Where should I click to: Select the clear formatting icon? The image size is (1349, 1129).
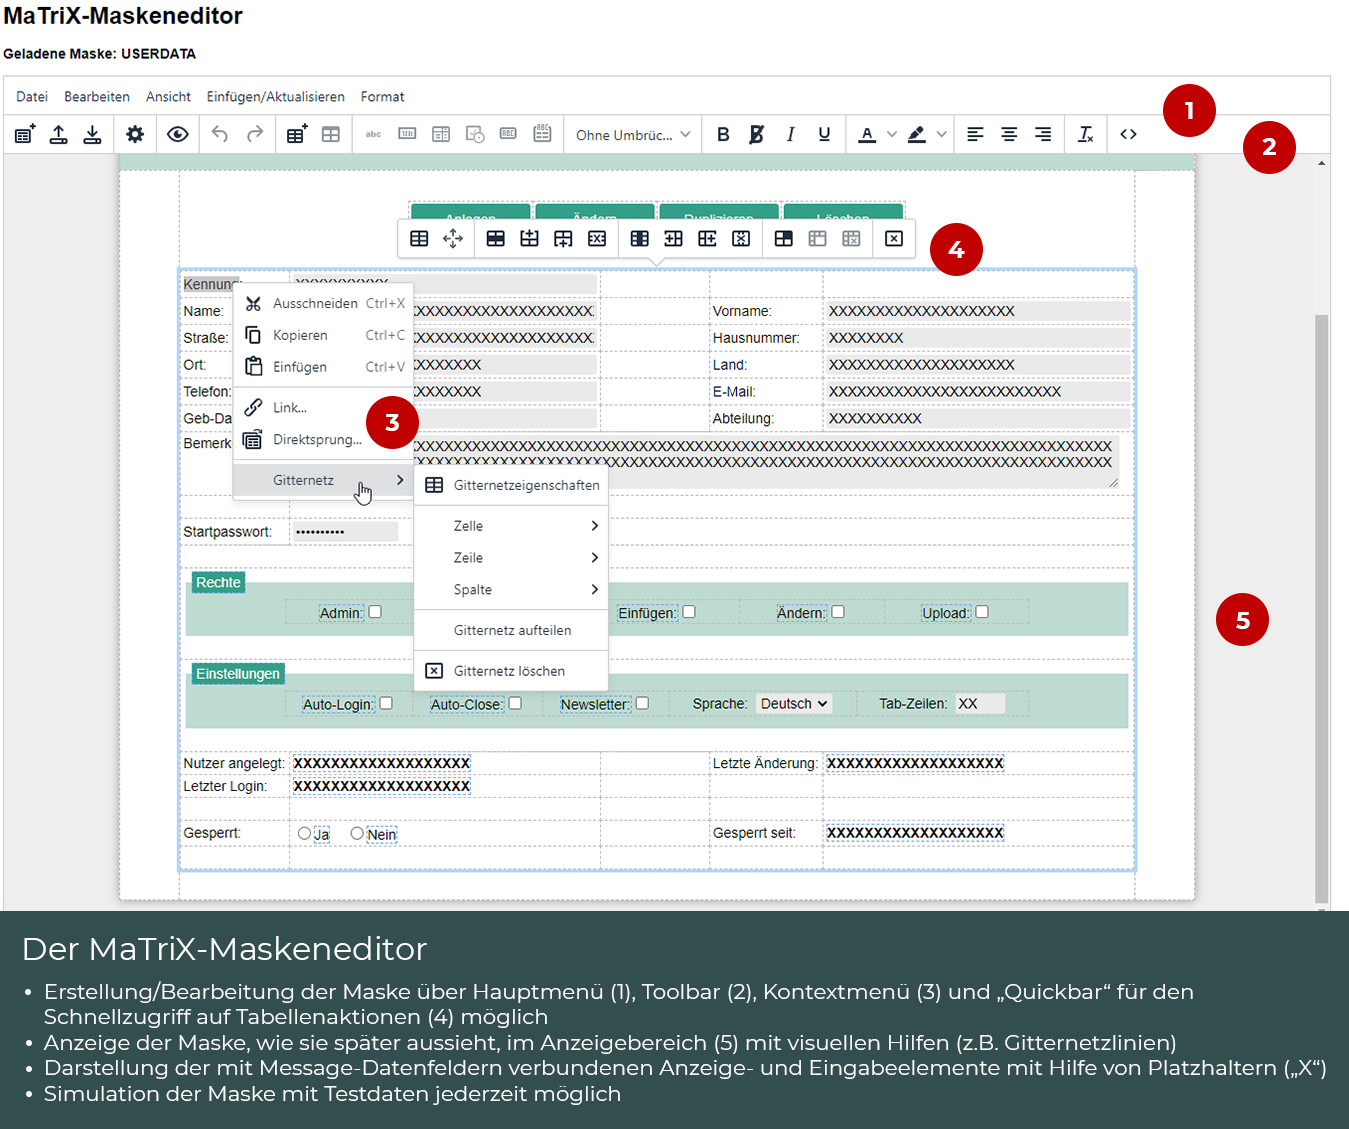click(x=1085, y=134)
